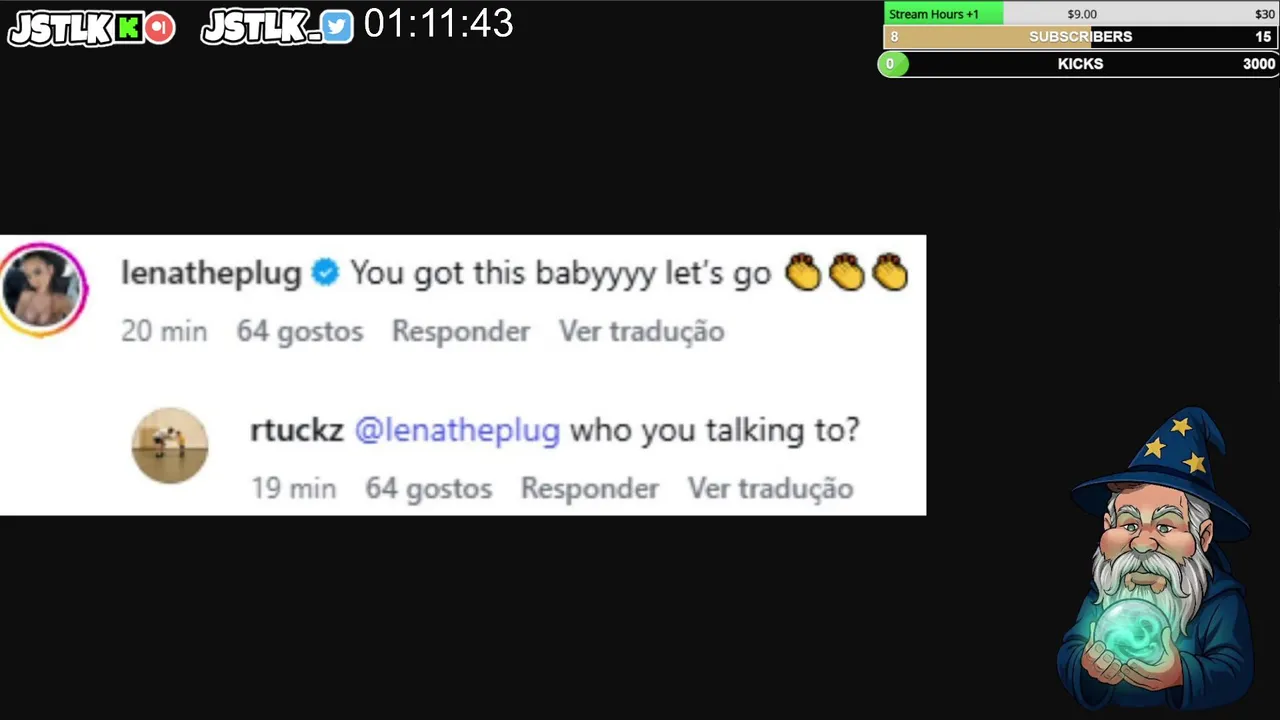Click the wizard mascot with crystal ball

pos(1157,560)
